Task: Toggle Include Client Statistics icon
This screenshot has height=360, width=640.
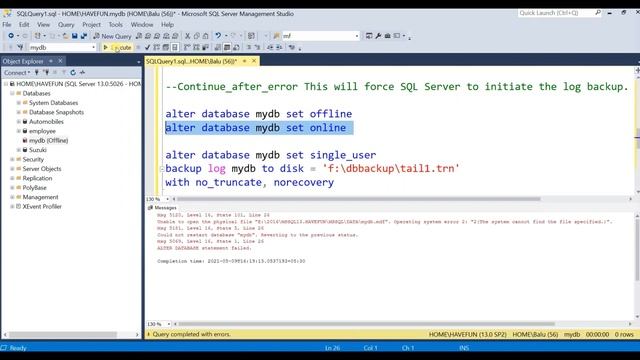Action: point(205,47)
